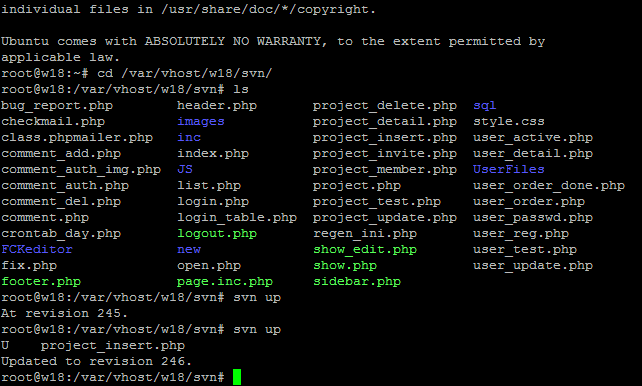This screenshot has height=386, width=642.
Task: Click class.phpmailer.php in the listing
Action: click(77, 138)
